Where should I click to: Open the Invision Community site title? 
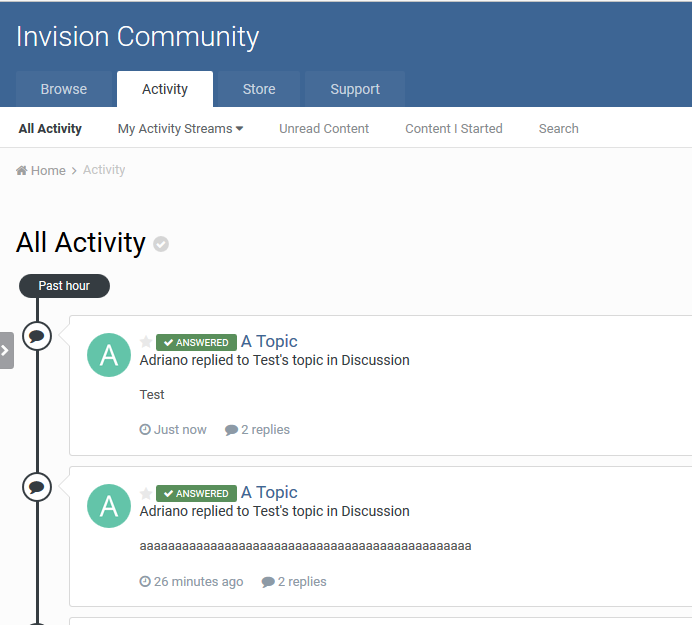pyautogui.click(x=138, y=37)
